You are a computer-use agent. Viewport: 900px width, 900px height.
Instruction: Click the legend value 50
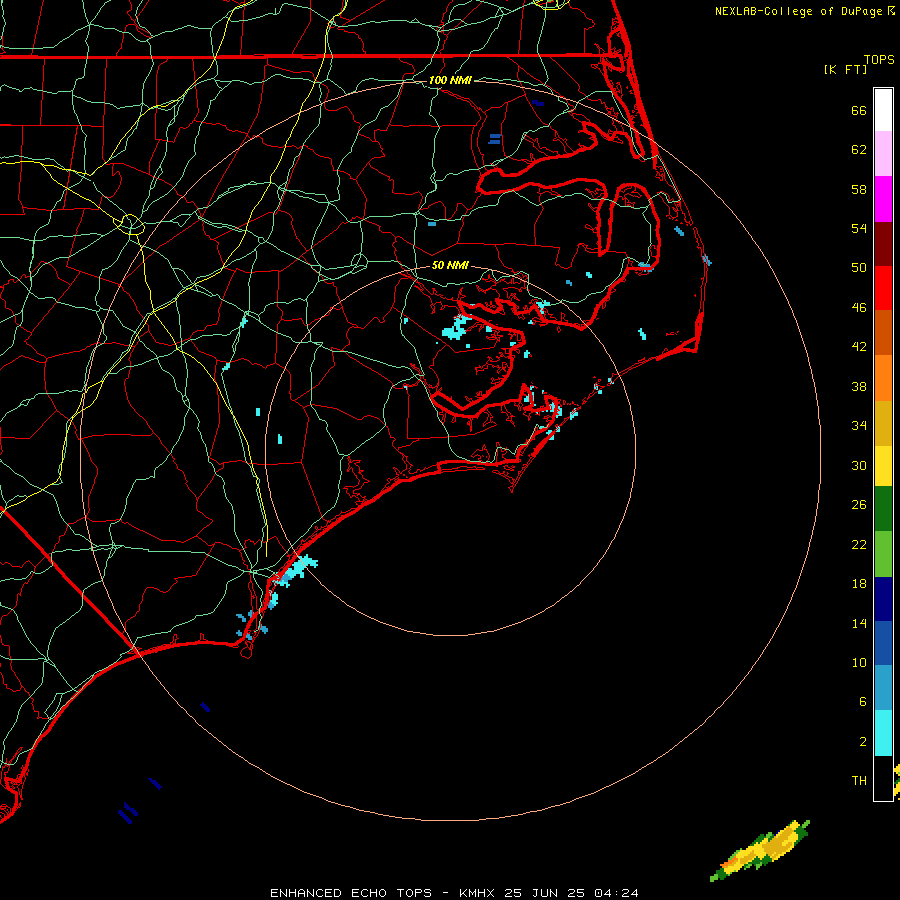pos(859,268)
